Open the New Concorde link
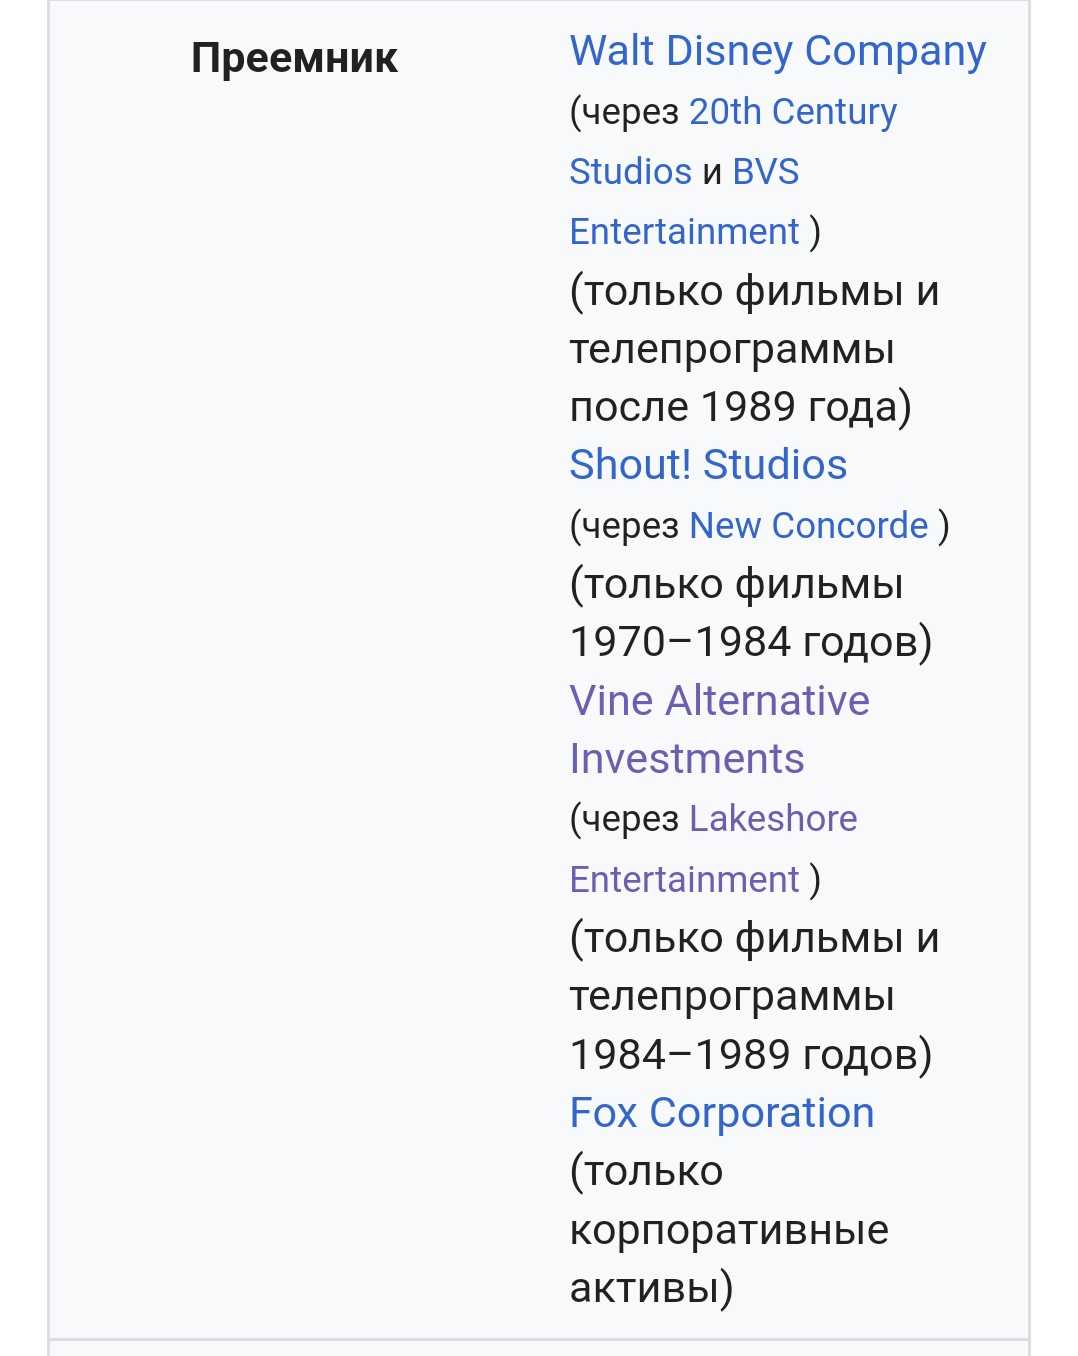 coord(809,525)
